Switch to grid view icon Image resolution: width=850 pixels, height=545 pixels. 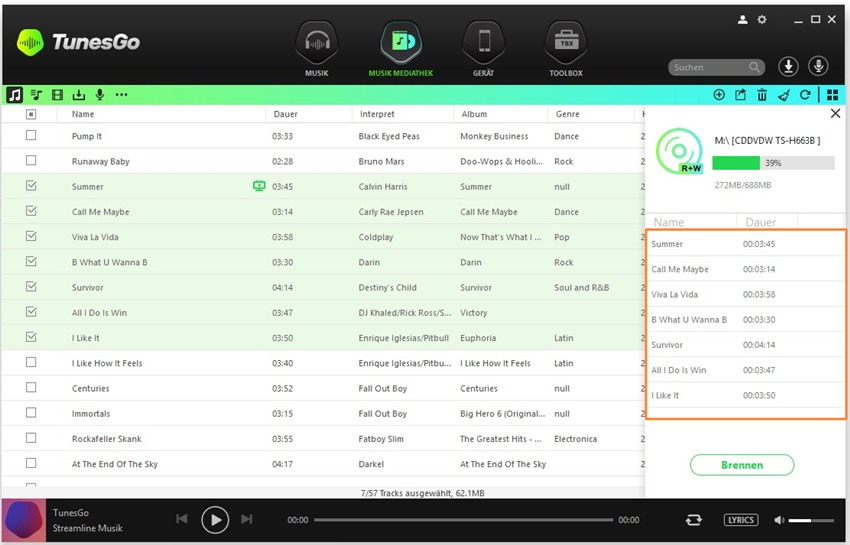coord(833,95)
